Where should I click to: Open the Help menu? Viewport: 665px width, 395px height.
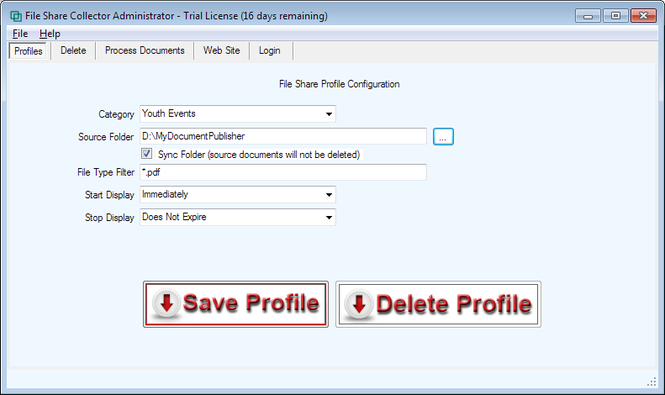pyautogui.click(x=50, y=34)
